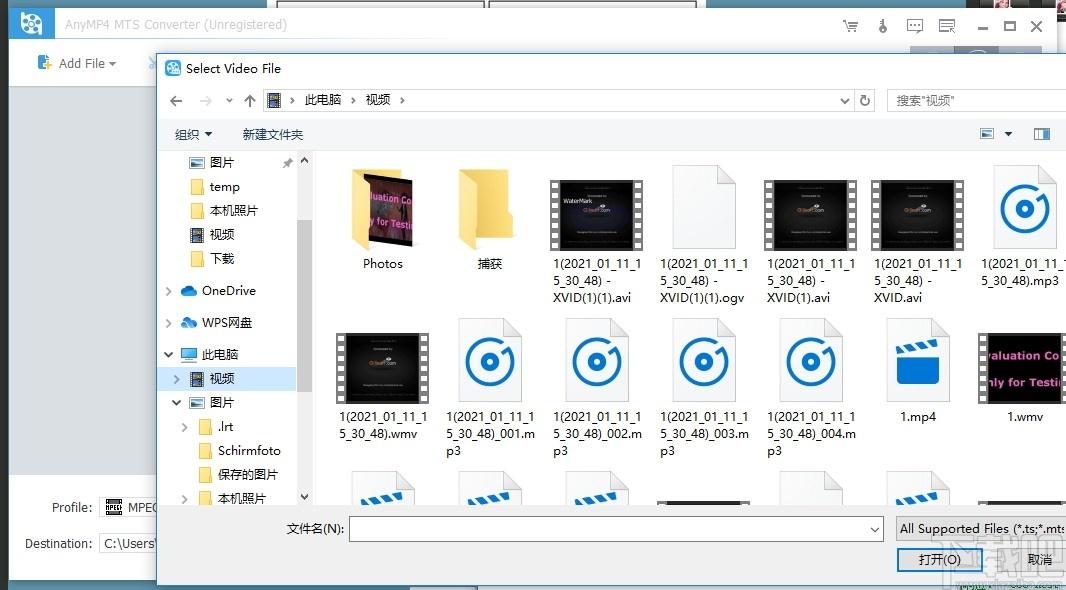Click the Destination path field in AnyMP4
The height and width of the screenshot is (590, 1066).
pos(129,544)
